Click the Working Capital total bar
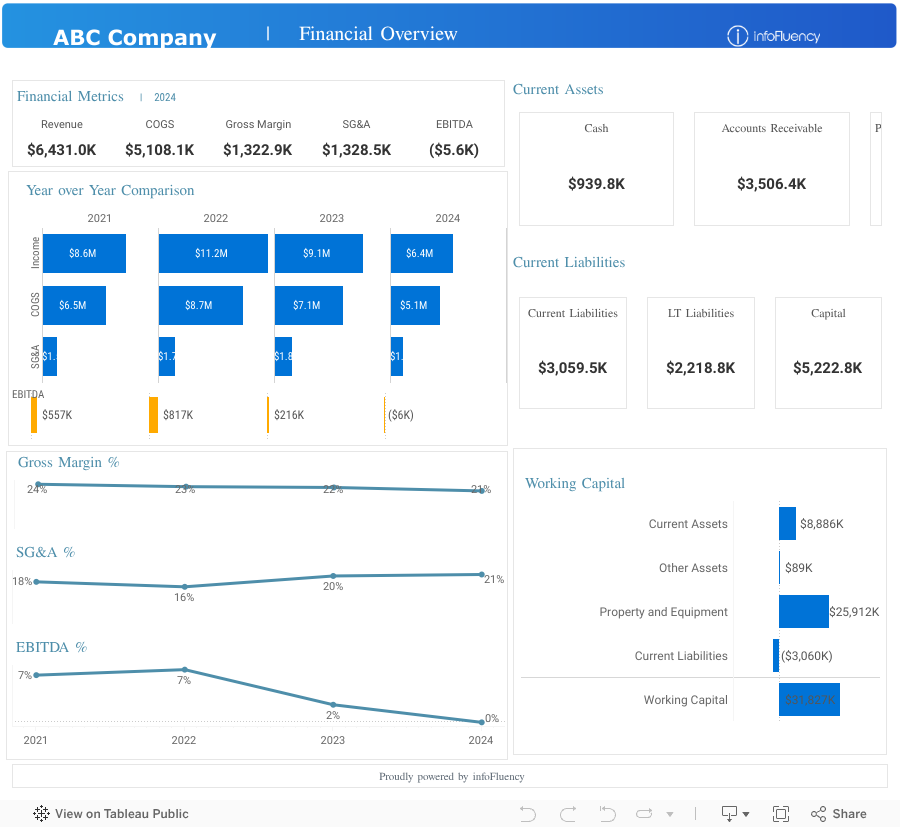 coord(809,700)
